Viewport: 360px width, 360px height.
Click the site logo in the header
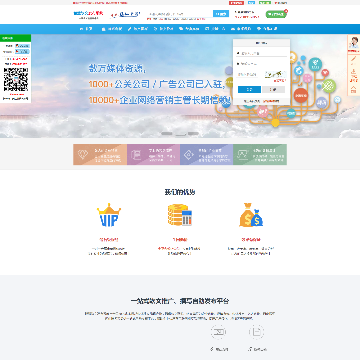point(88,15)
